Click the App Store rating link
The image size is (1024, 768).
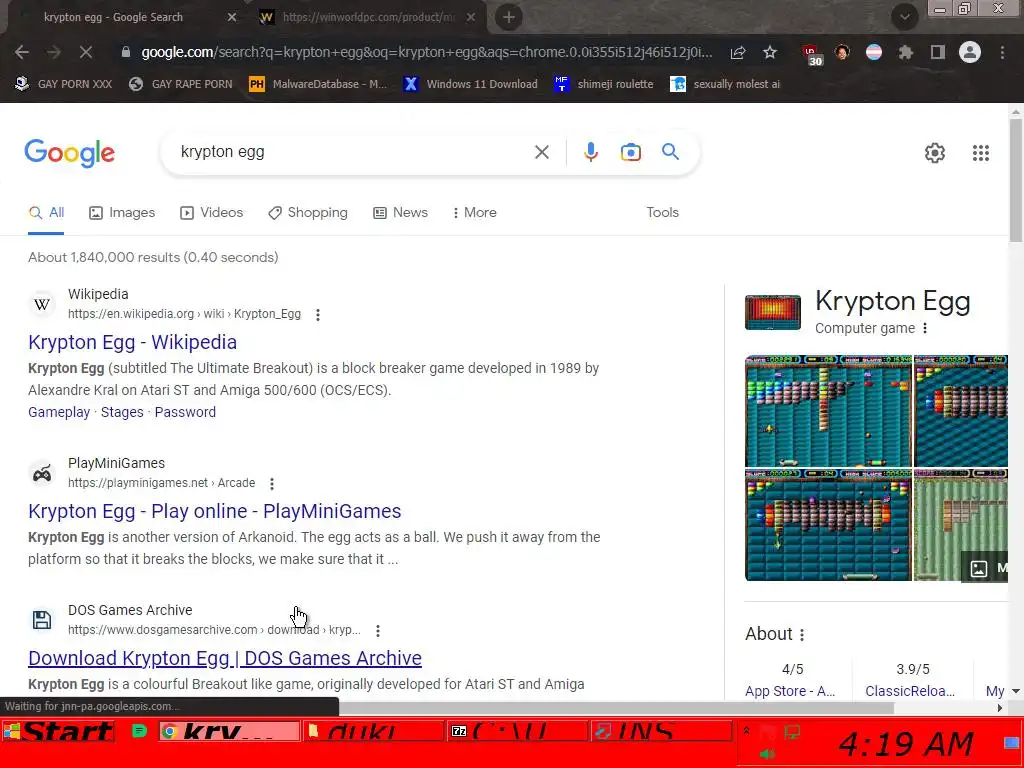coord(790,692)
